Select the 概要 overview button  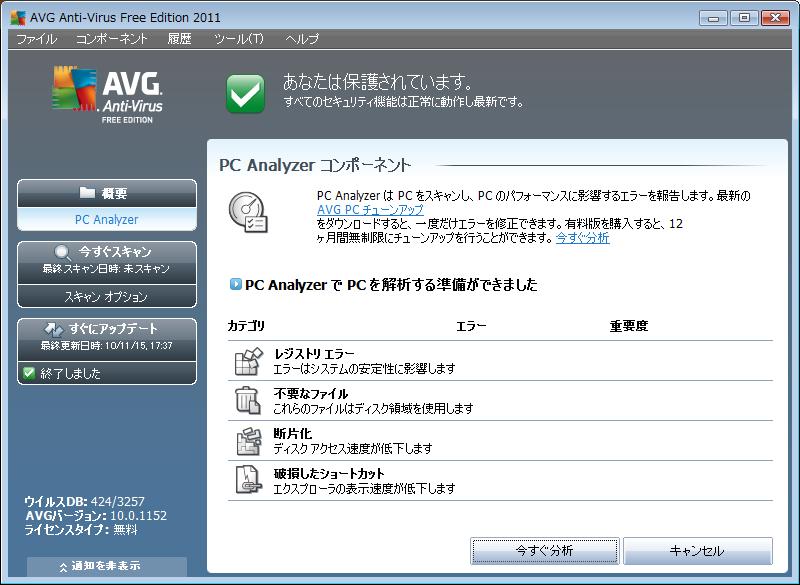click(x=107, y=193)
